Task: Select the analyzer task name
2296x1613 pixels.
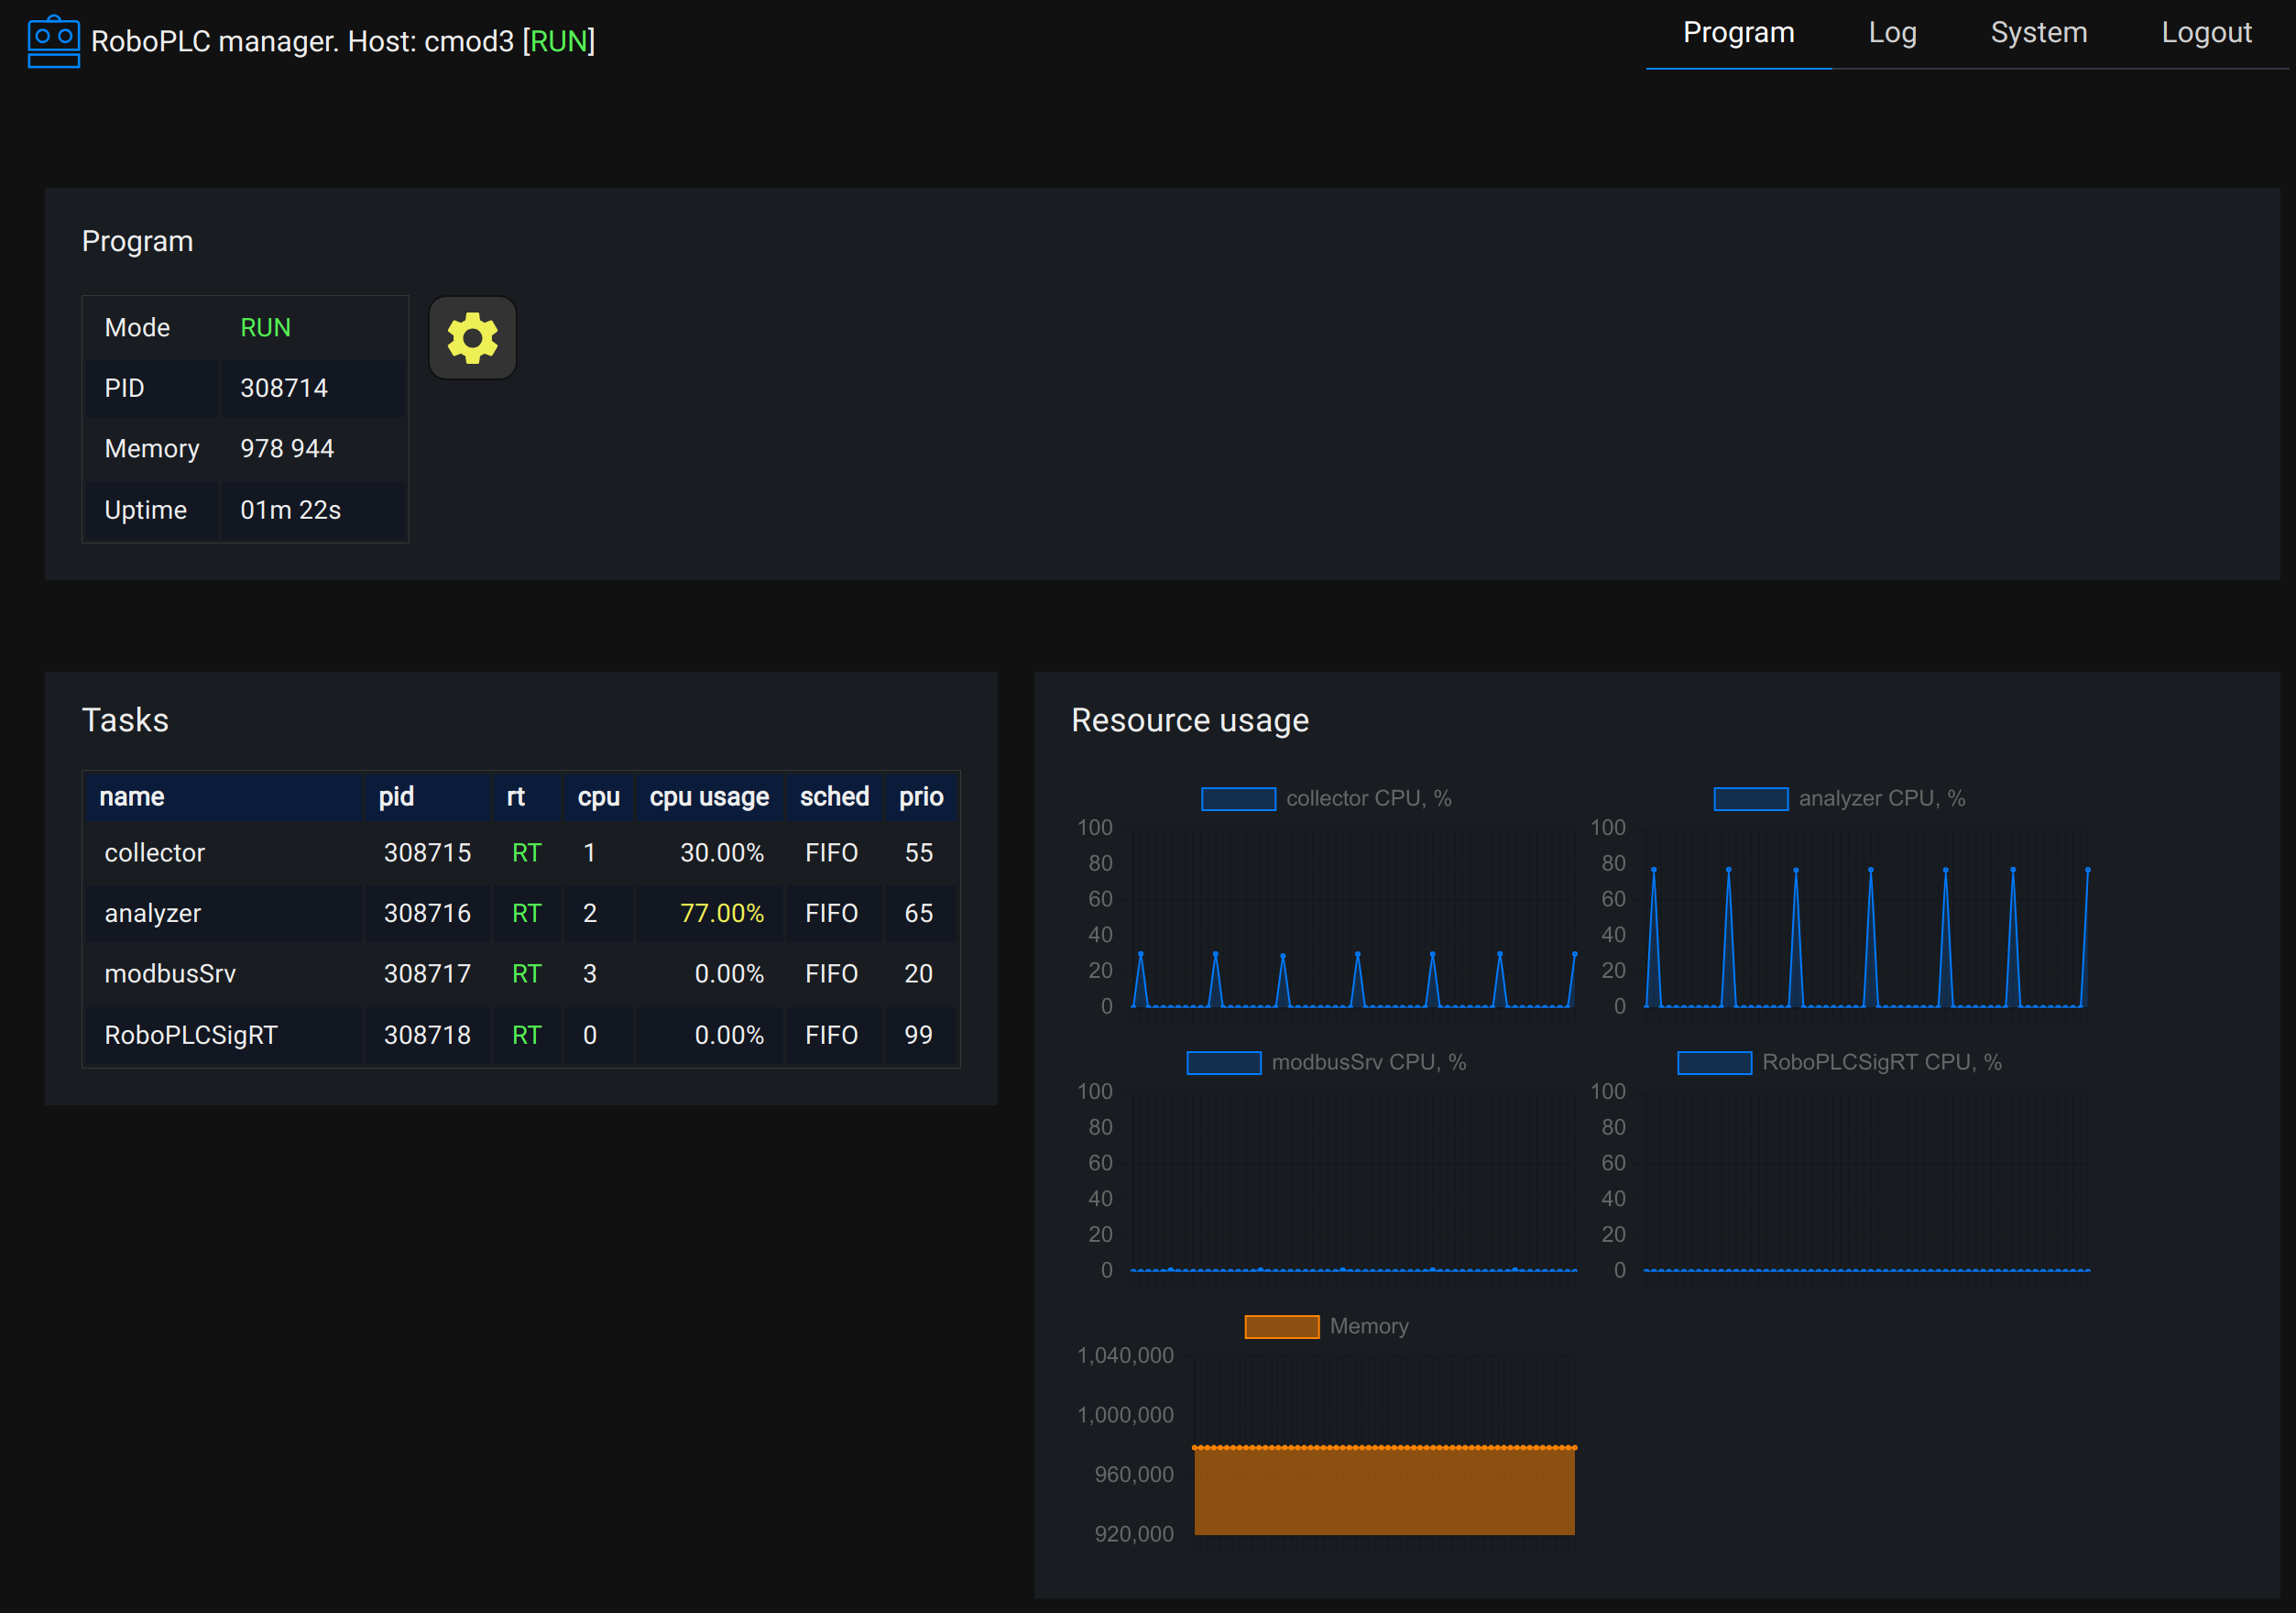Action: (153, 913)
